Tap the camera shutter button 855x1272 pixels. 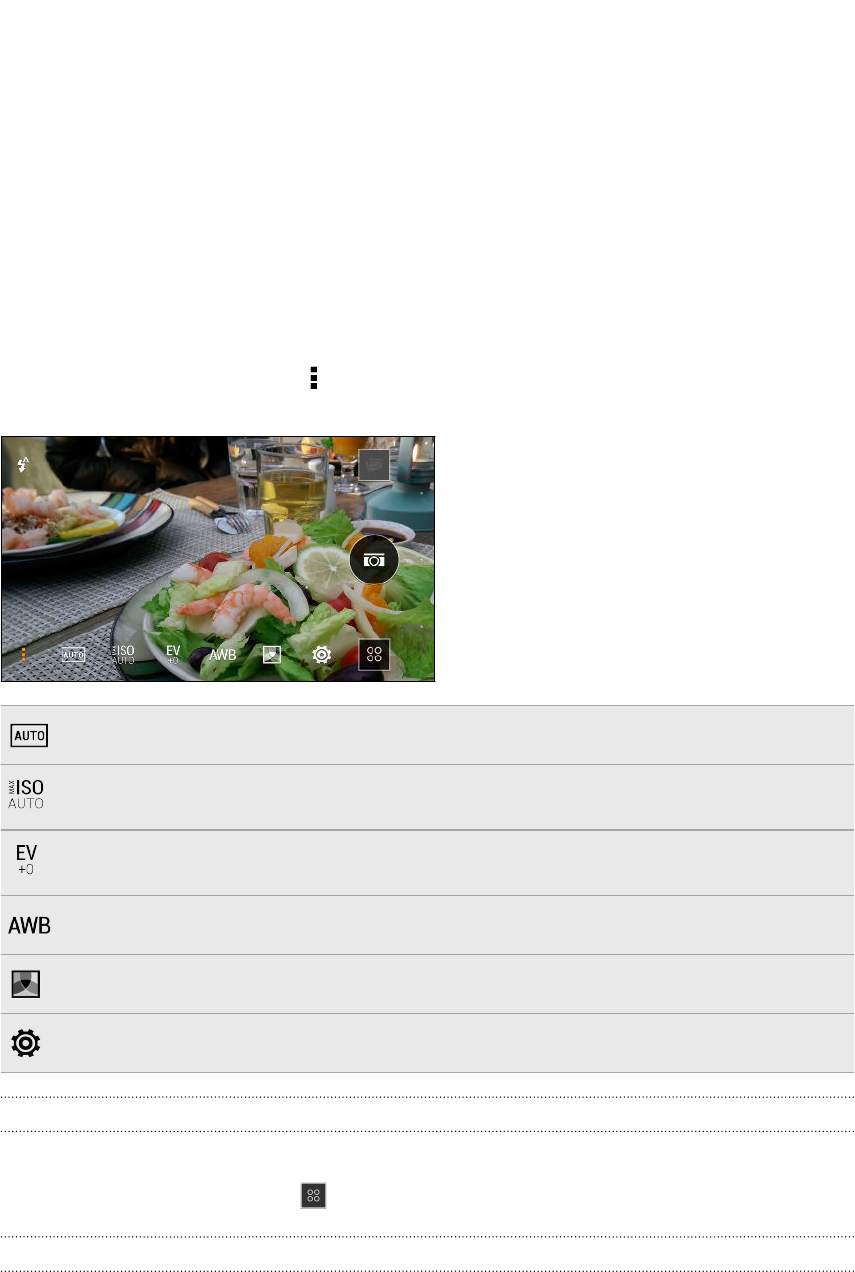coord(374,560)
